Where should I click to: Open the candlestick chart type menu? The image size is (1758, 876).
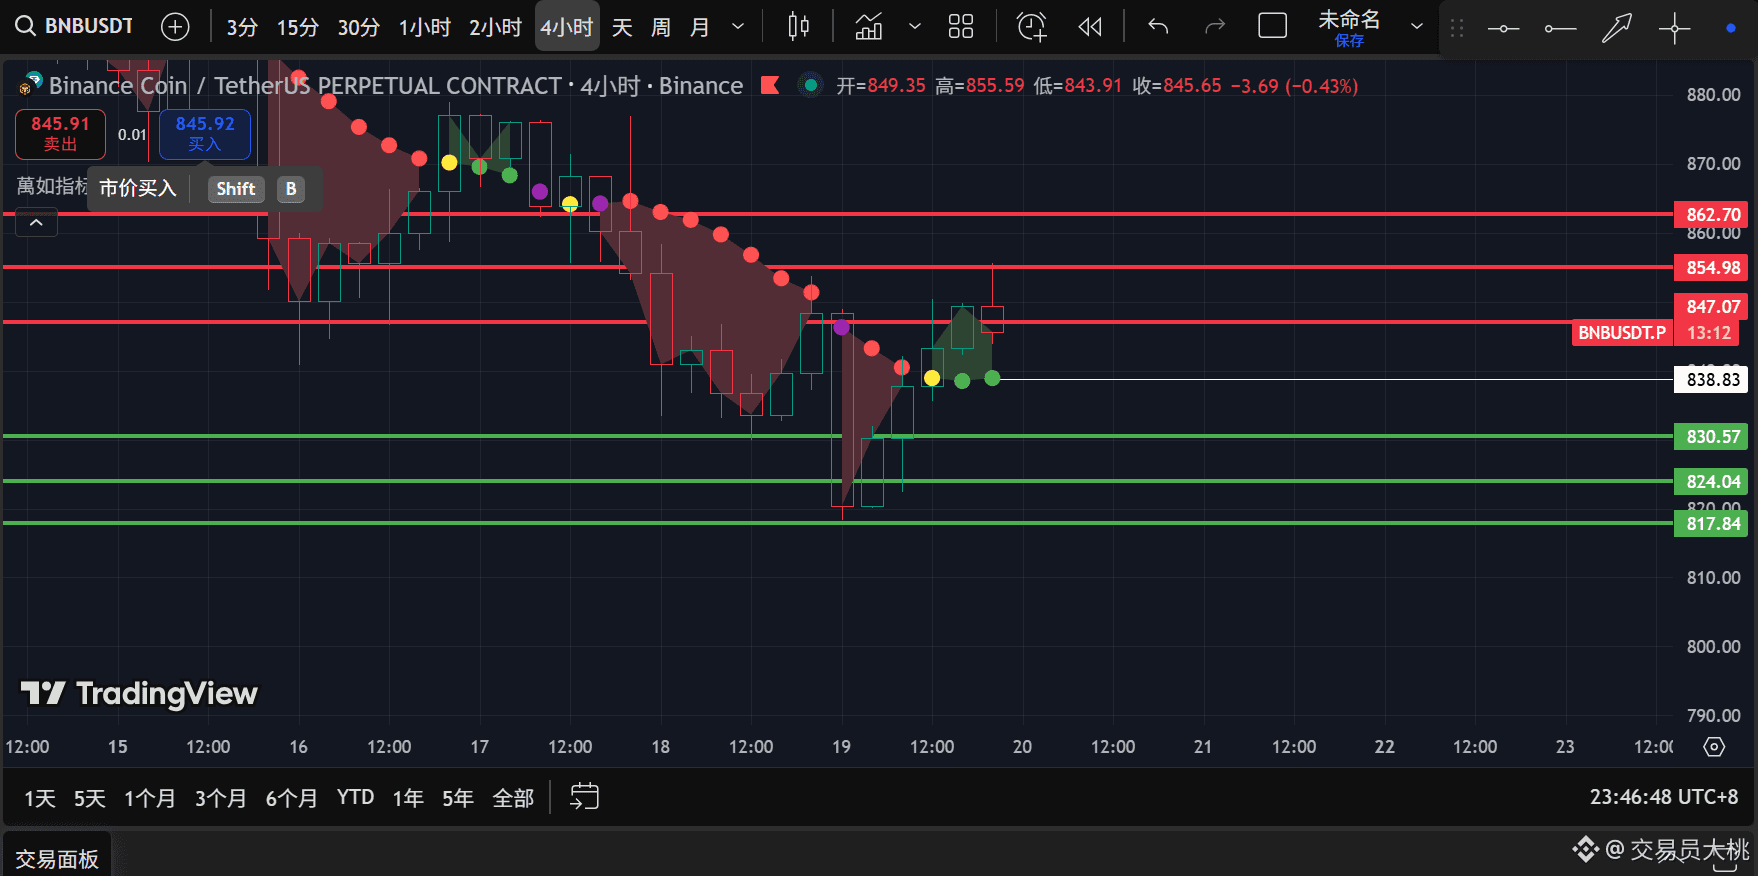[x=798, y=27]
